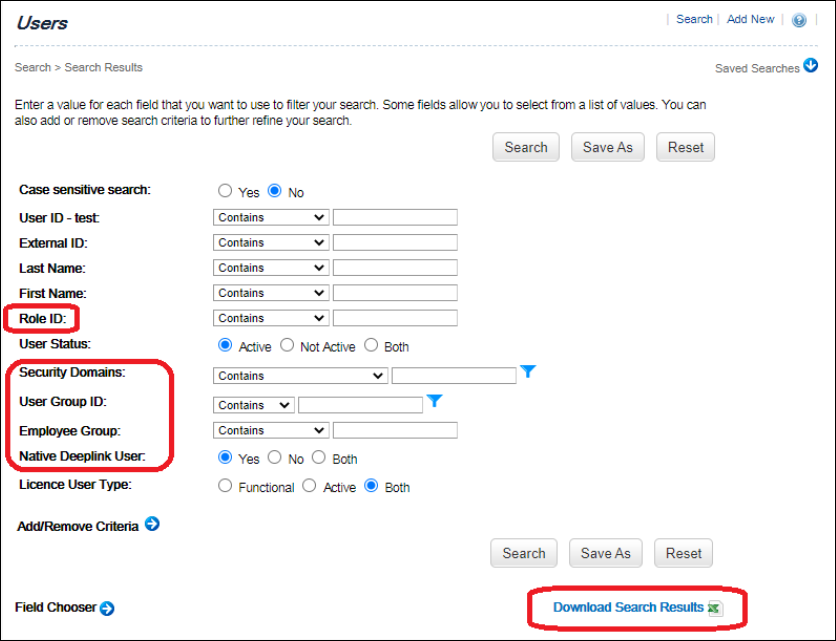Focus the Employee Group text field

tap(395, 430)
